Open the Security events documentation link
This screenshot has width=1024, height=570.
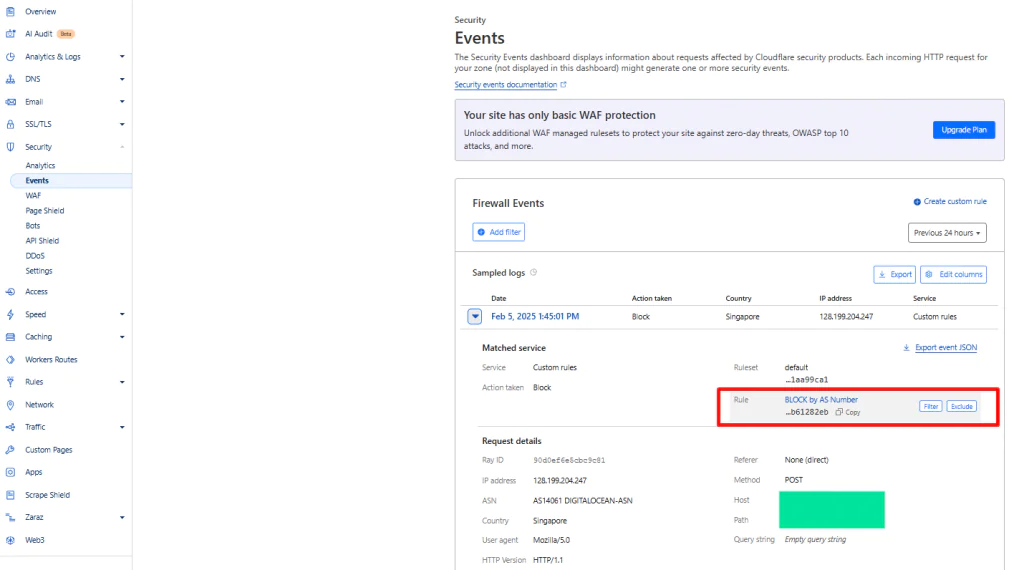pyautogui.click(x=505, y=85)
